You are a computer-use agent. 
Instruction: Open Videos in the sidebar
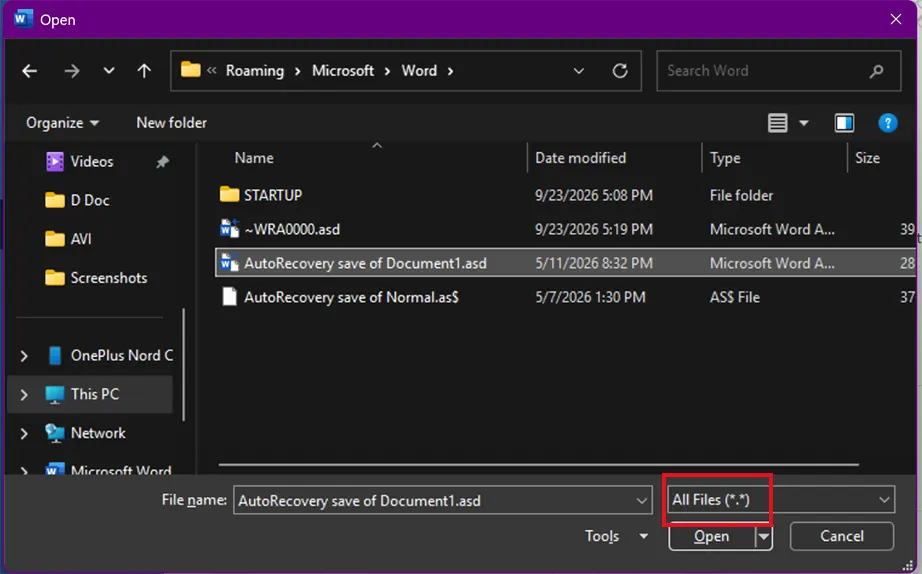tap(92, 161)
